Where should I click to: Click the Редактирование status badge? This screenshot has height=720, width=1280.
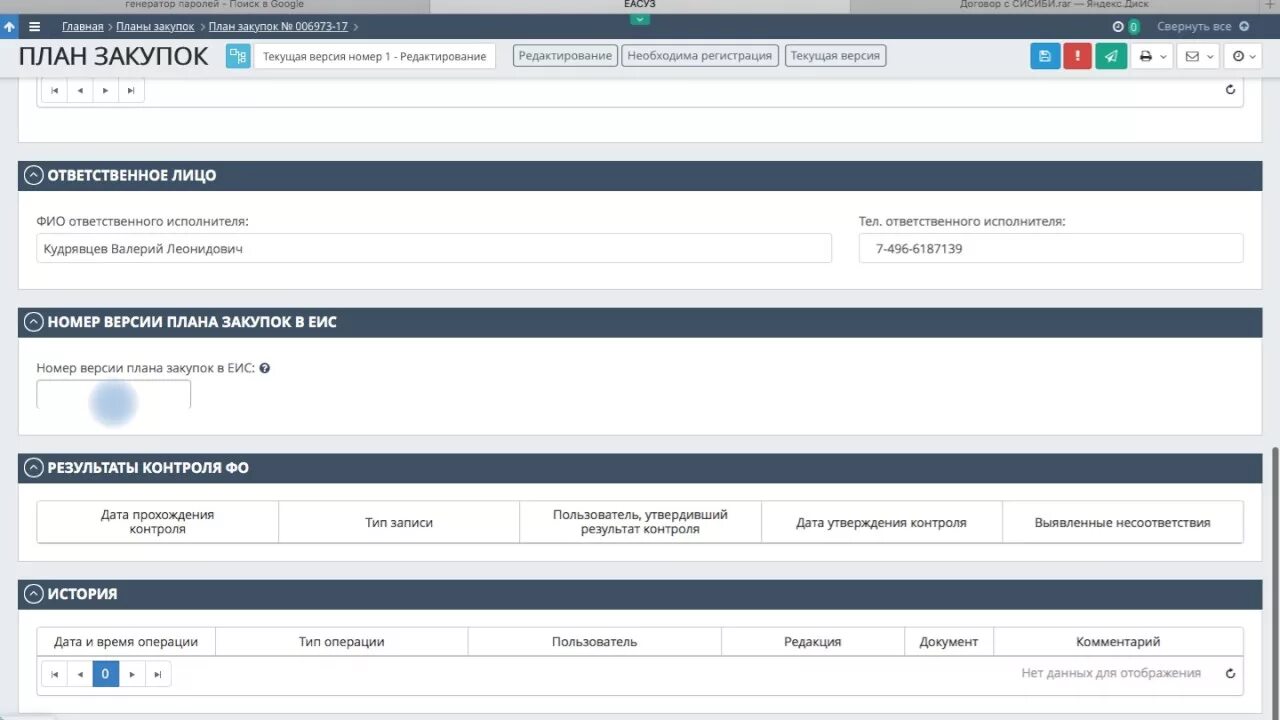[x=565, y=56]
